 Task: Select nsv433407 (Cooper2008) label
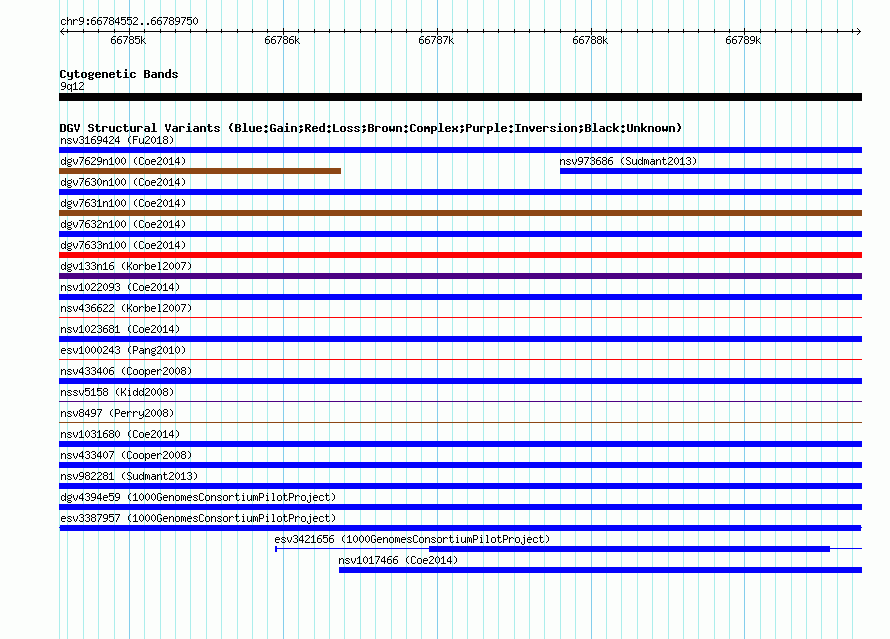[x=126, y=455]
